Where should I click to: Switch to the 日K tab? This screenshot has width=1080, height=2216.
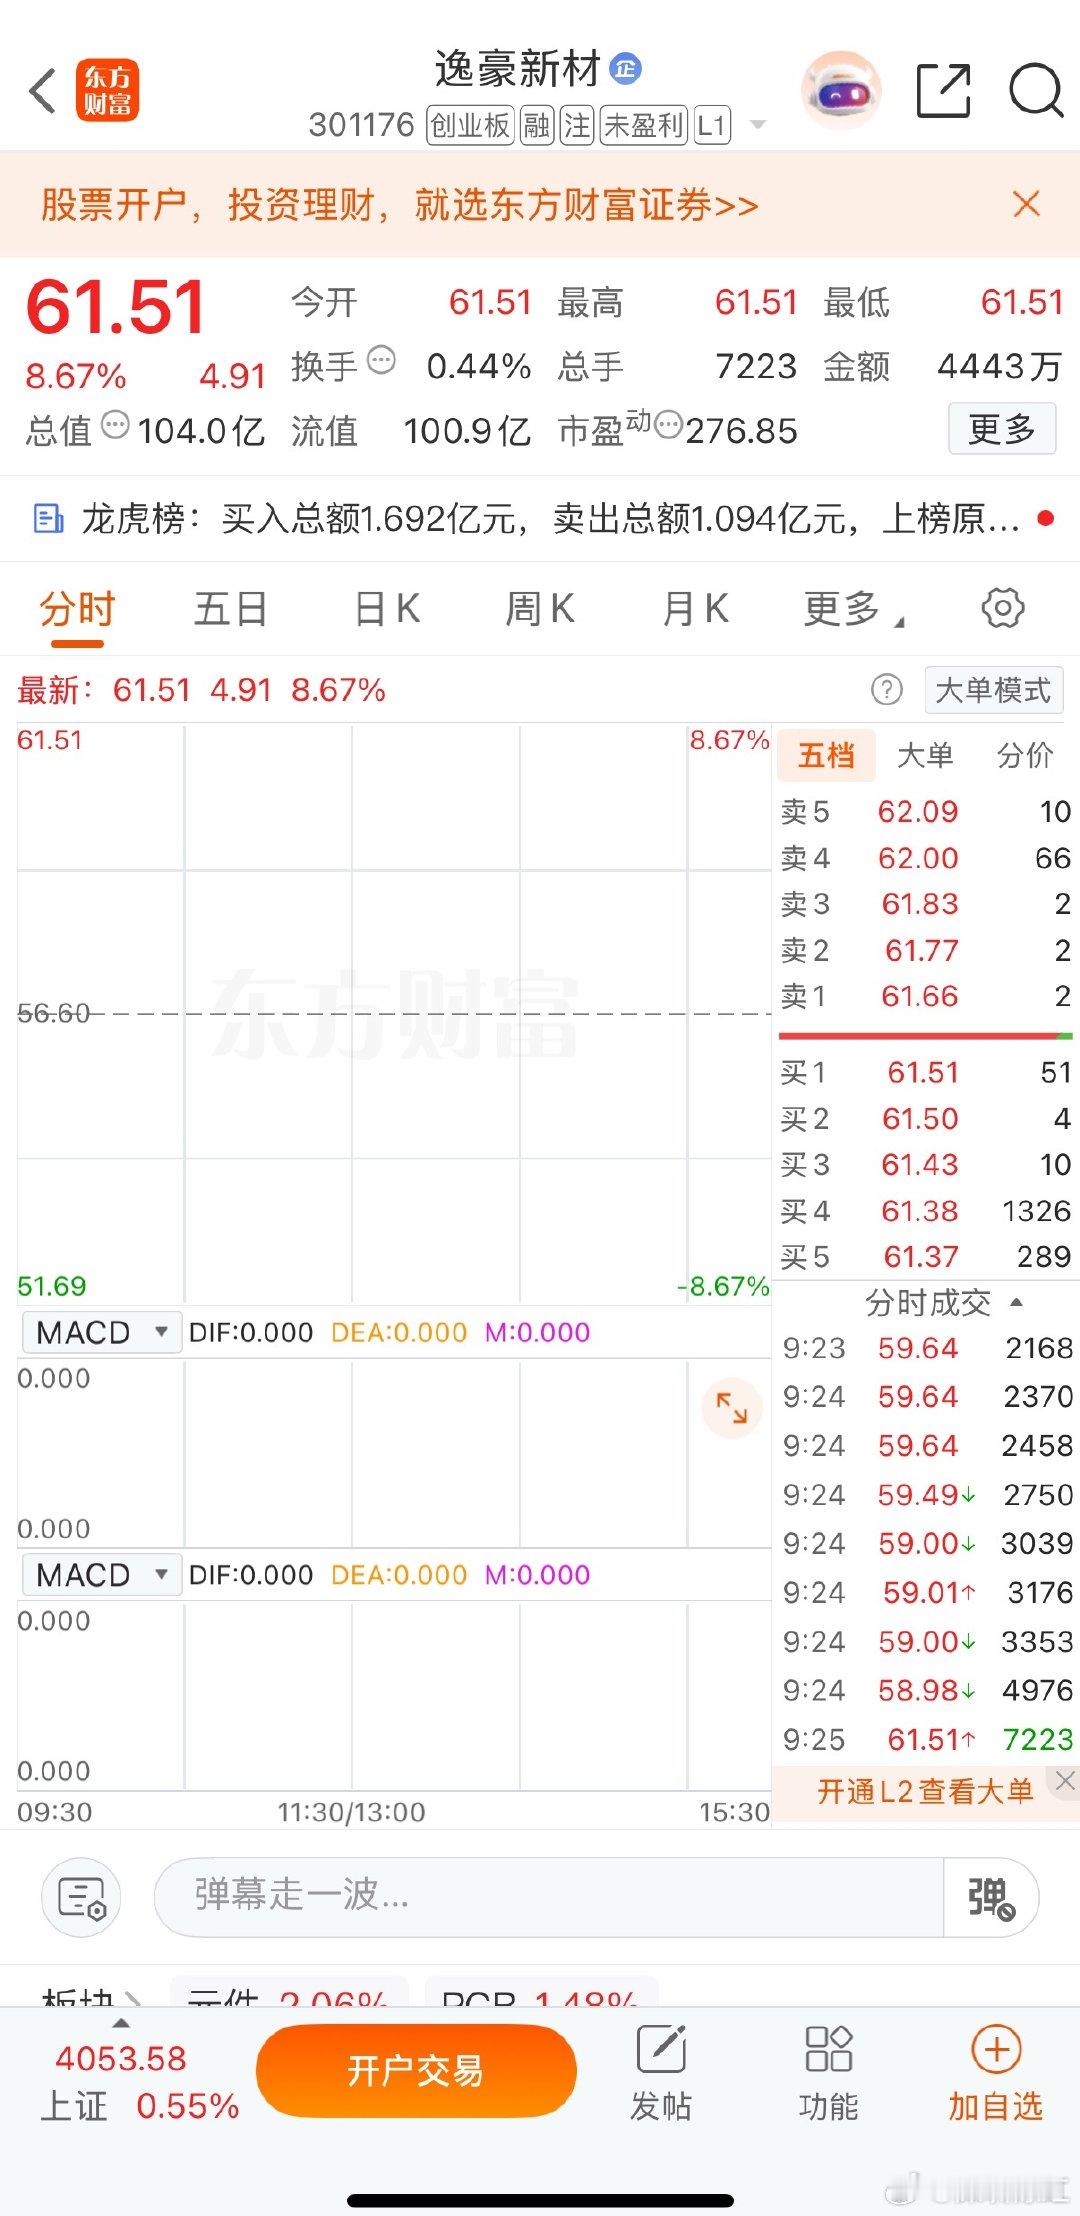pos(388,608)
